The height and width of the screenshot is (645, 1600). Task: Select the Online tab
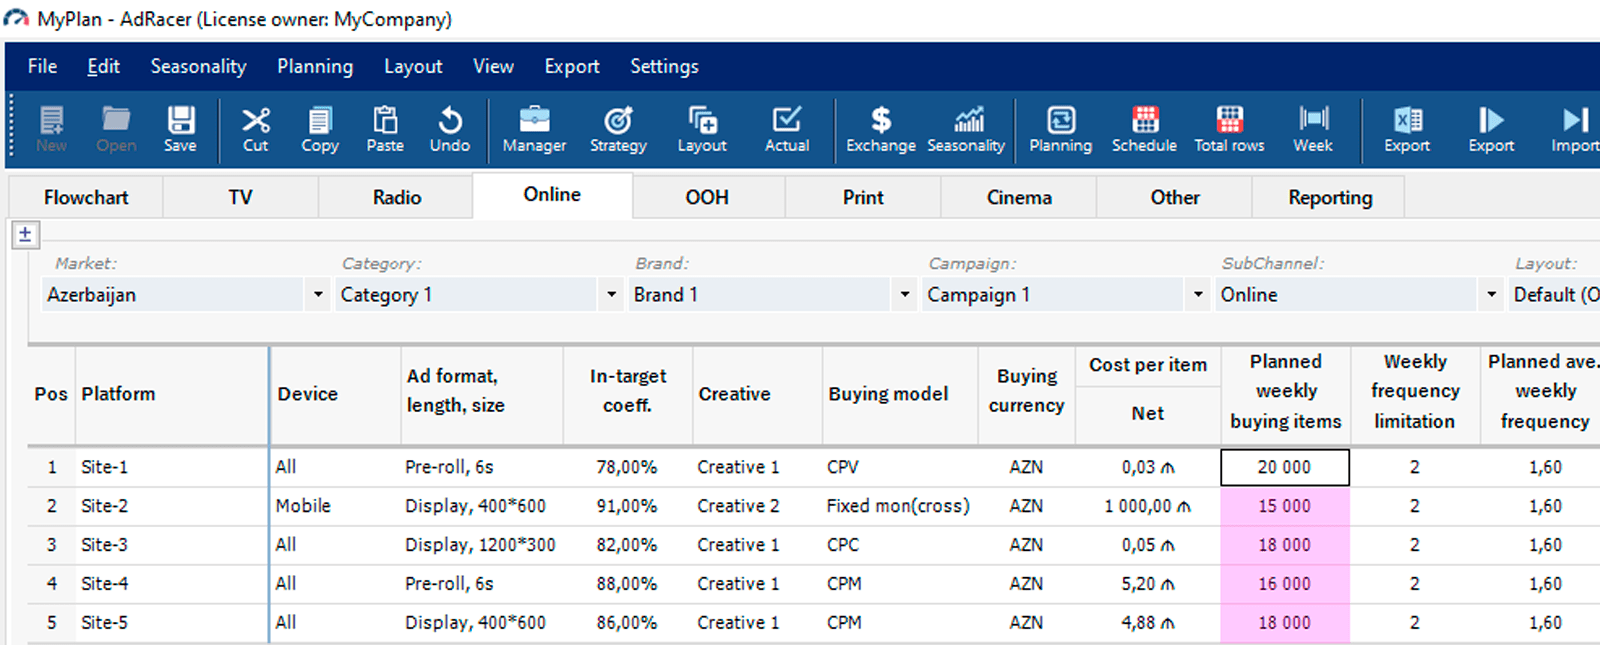(x=552, y=195)
